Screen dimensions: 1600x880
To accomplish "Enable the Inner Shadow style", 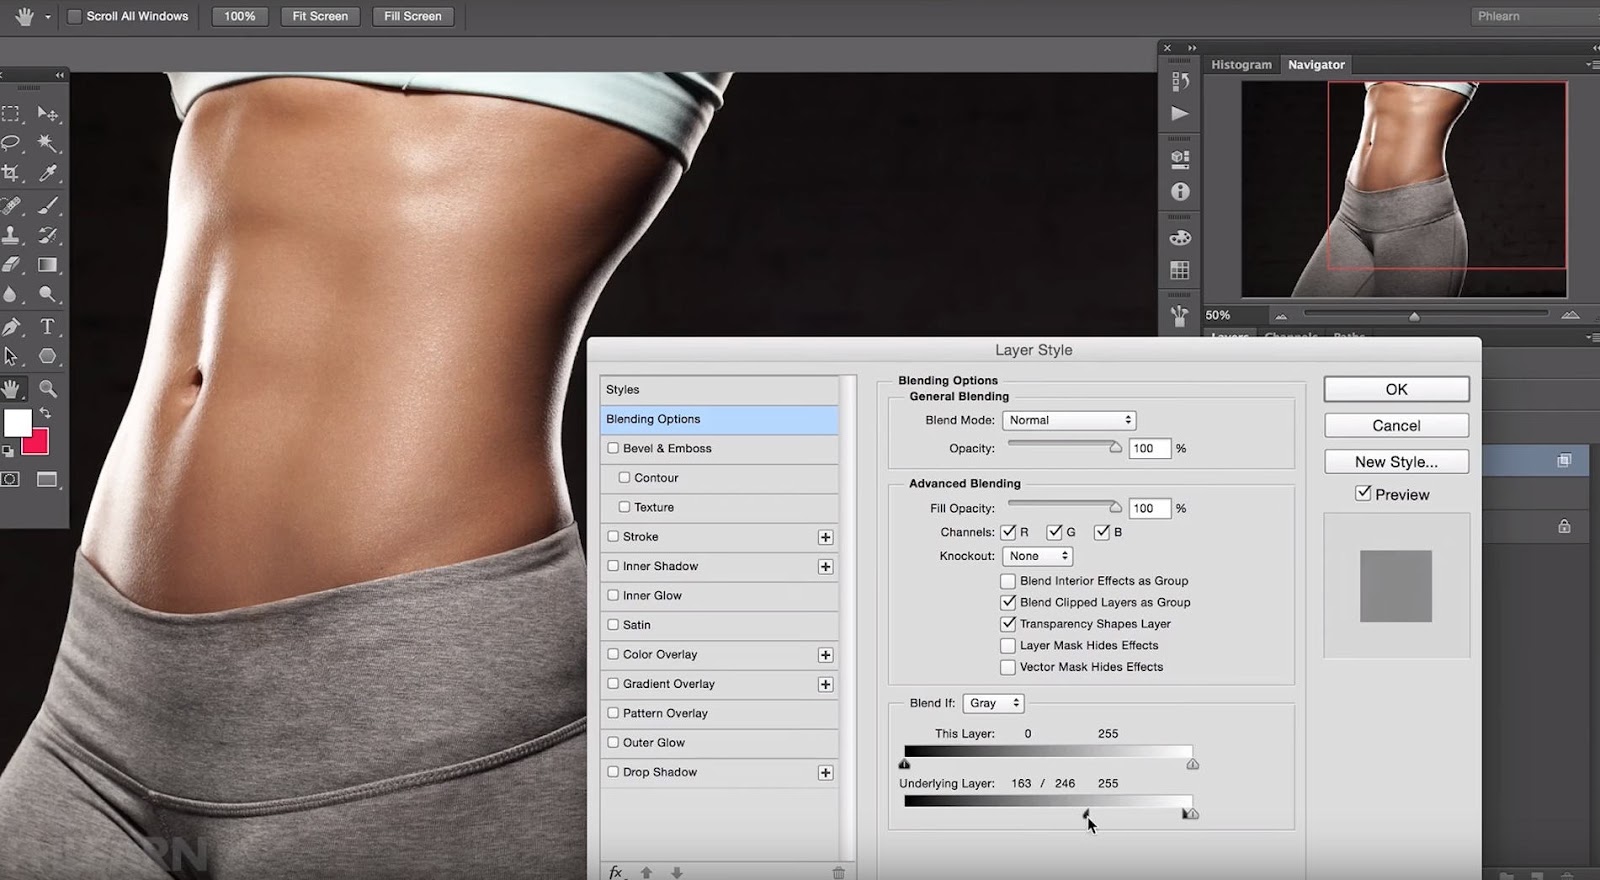I will tap(613, 566).
